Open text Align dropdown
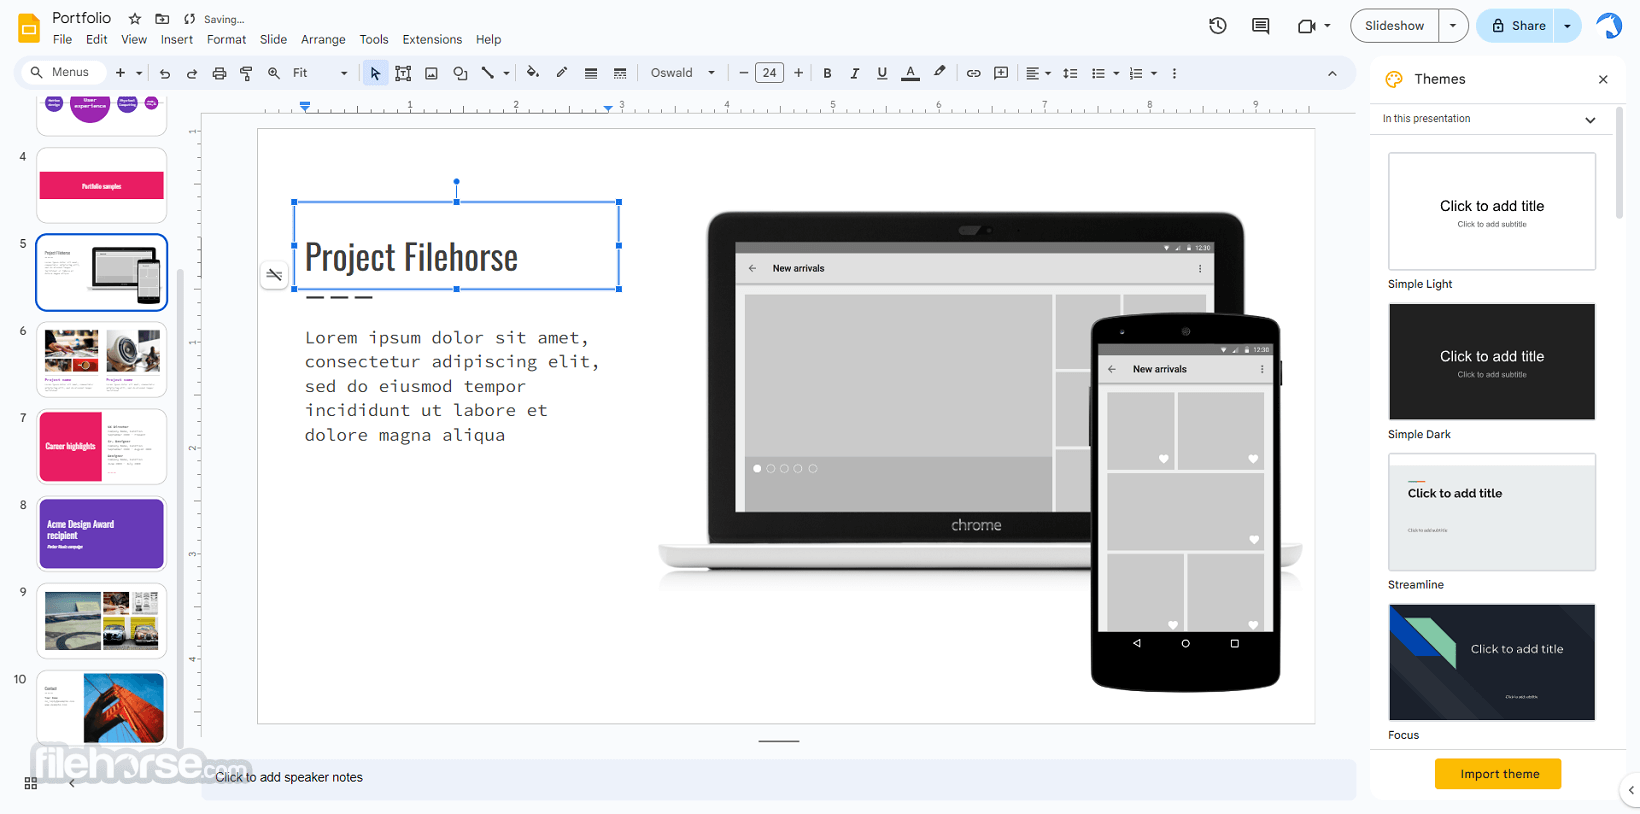 tap(1038, 73)
